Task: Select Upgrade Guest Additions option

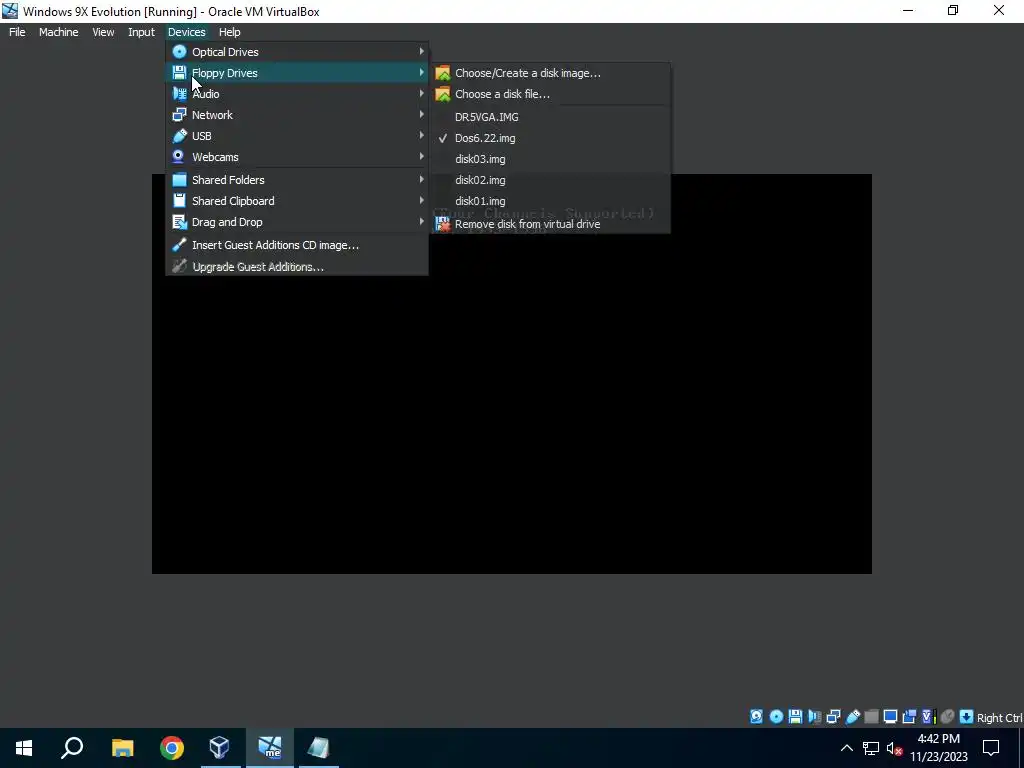Action: tap(297, 266)
